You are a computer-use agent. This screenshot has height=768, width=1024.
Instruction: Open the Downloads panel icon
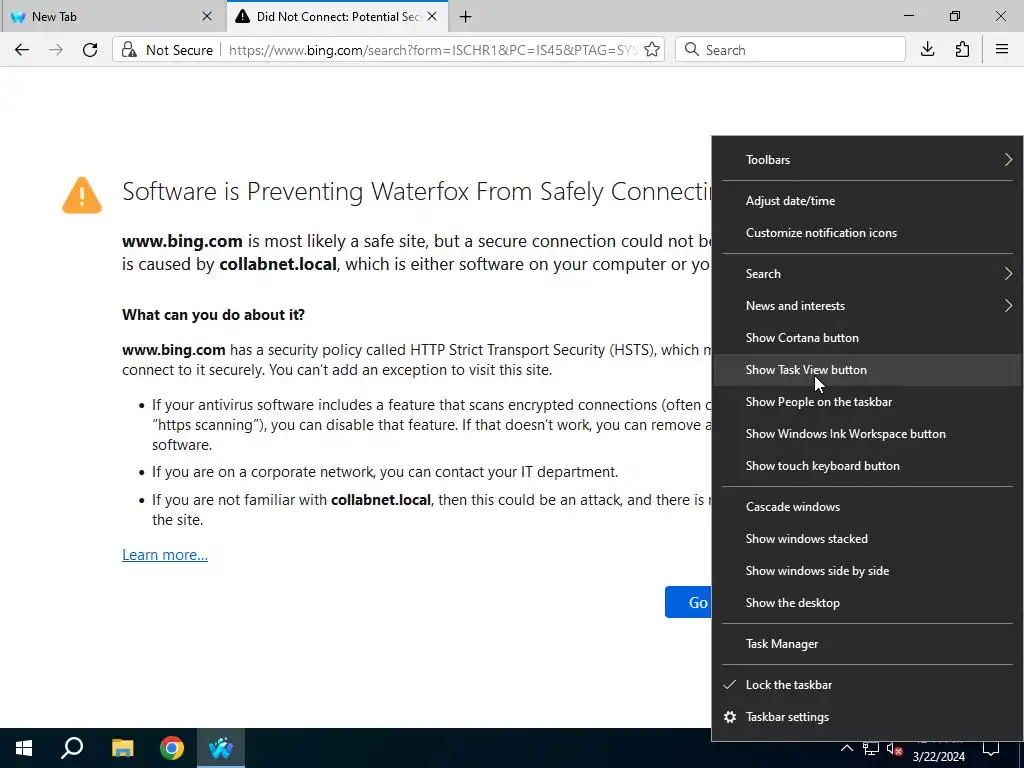tap(927, 50)
